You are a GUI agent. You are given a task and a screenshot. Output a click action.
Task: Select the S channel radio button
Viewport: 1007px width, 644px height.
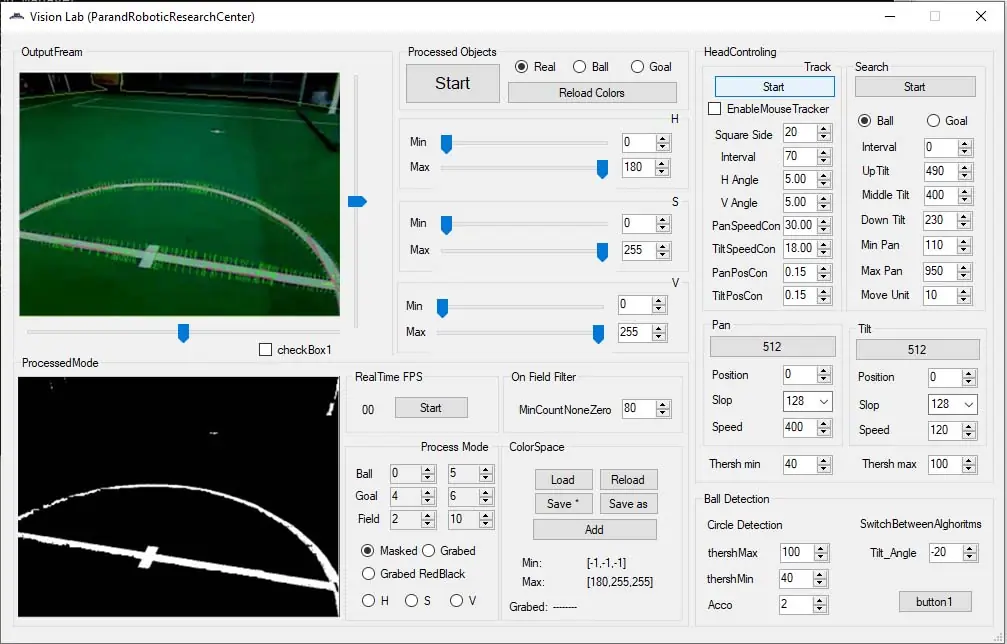(412, 600)
